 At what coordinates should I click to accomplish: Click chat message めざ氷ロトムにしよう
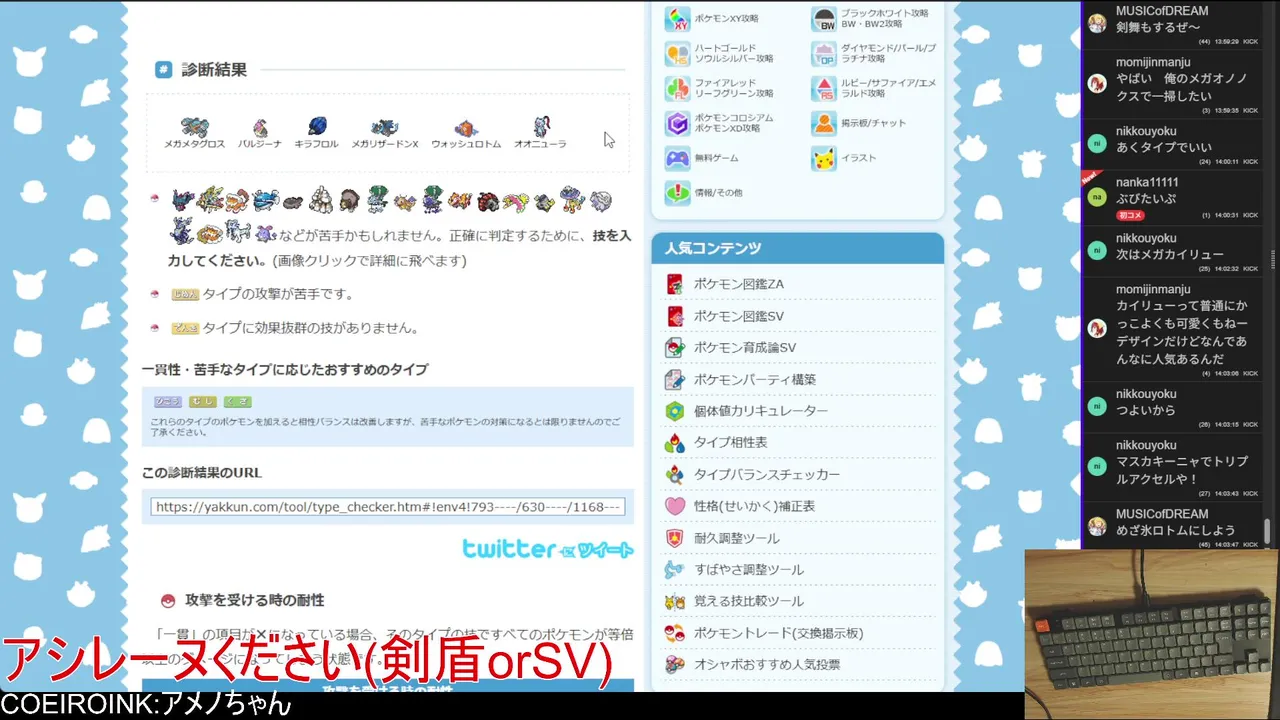(x=1176, y=530)
